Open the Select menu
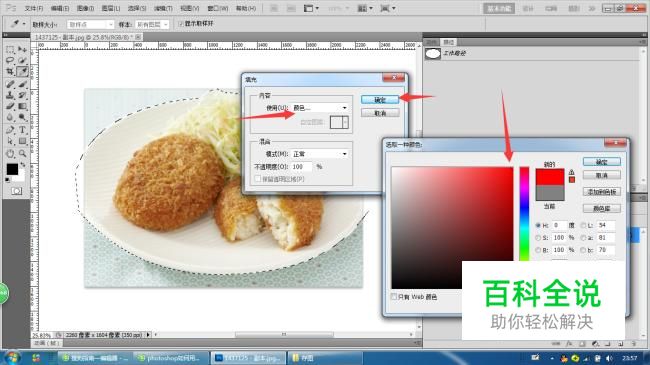The height and width of the screenshot is (365, 650). point(137,8)
